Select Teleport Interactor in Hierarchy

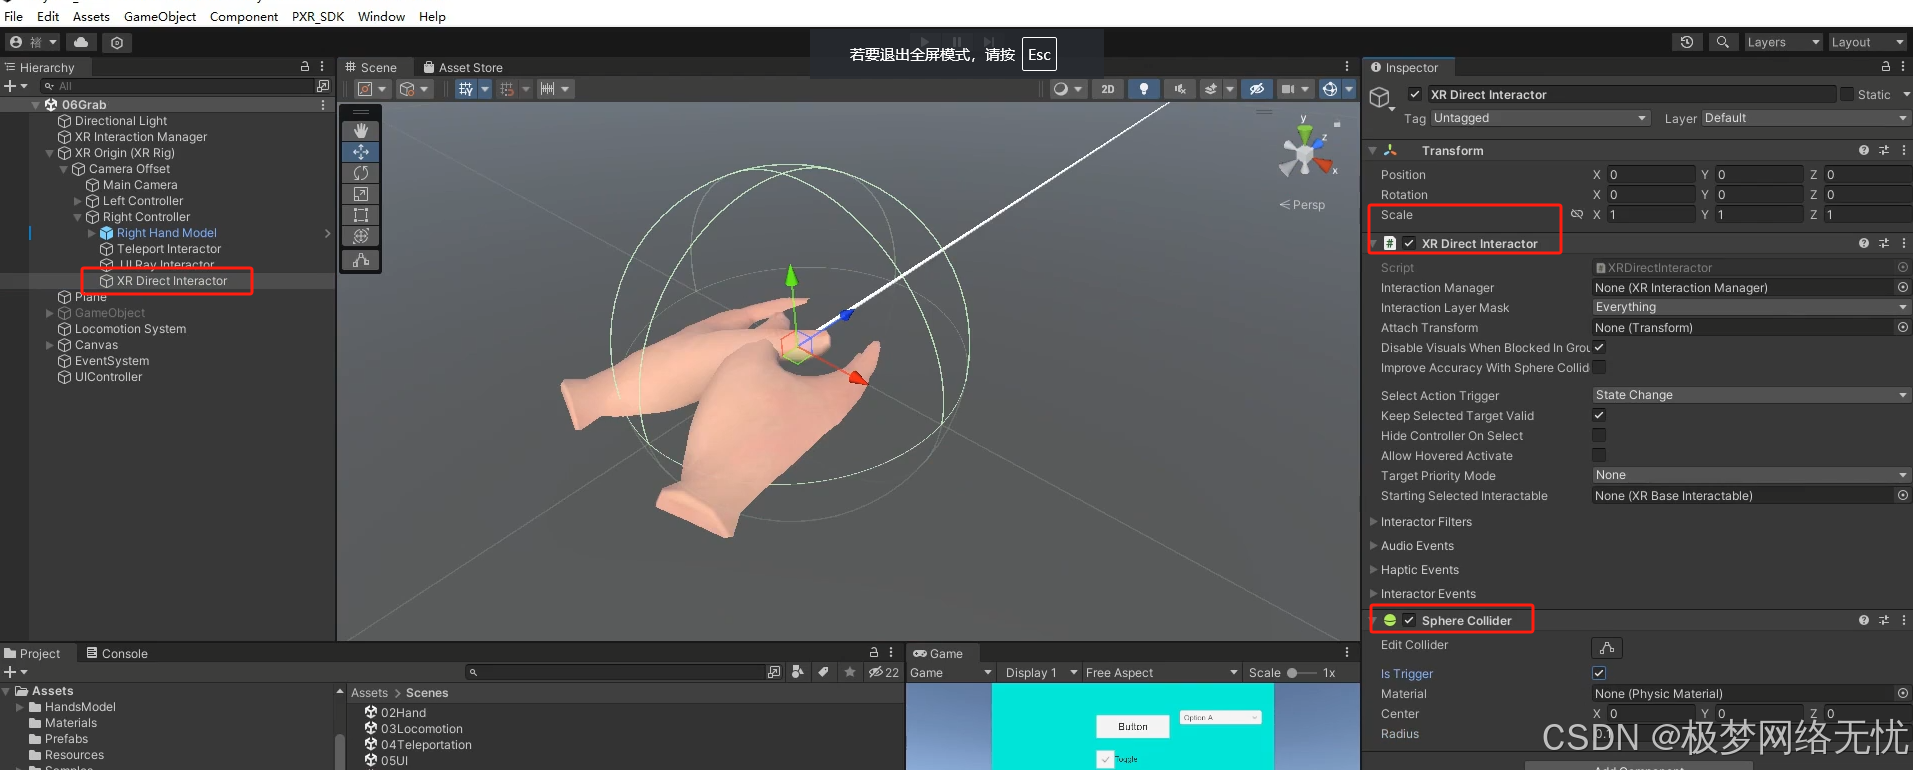coord(169,249)
